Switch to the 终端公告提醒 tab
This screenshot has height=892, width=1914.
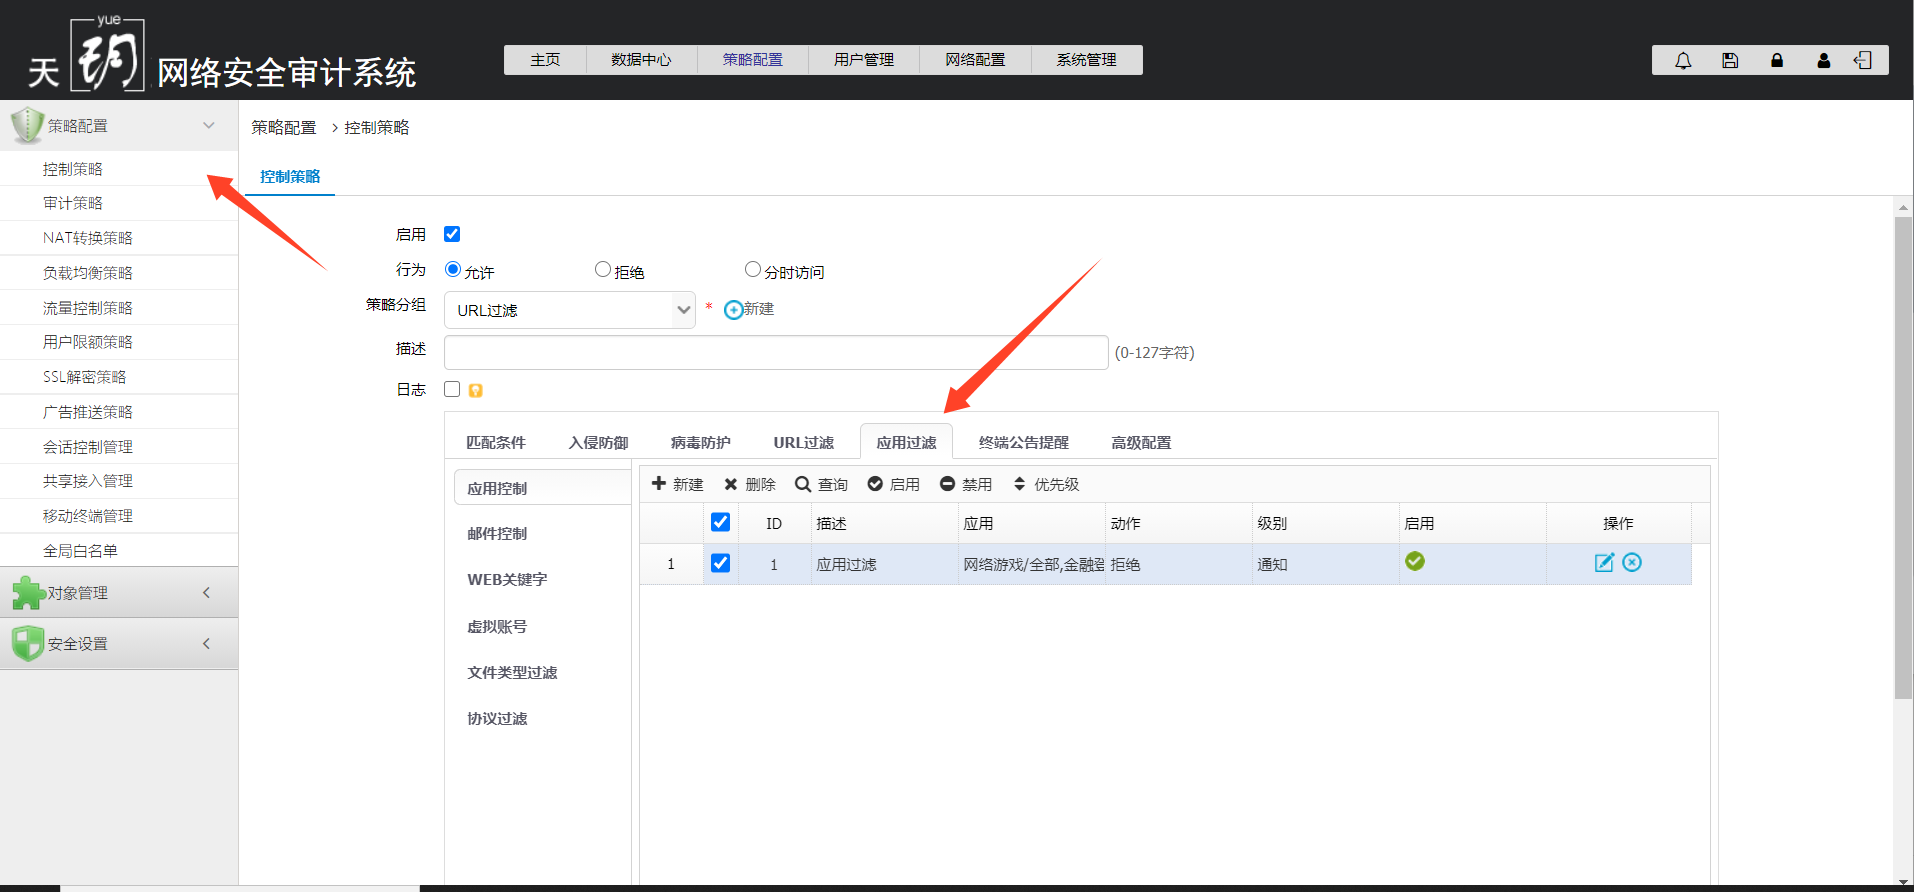point(1023,442)
